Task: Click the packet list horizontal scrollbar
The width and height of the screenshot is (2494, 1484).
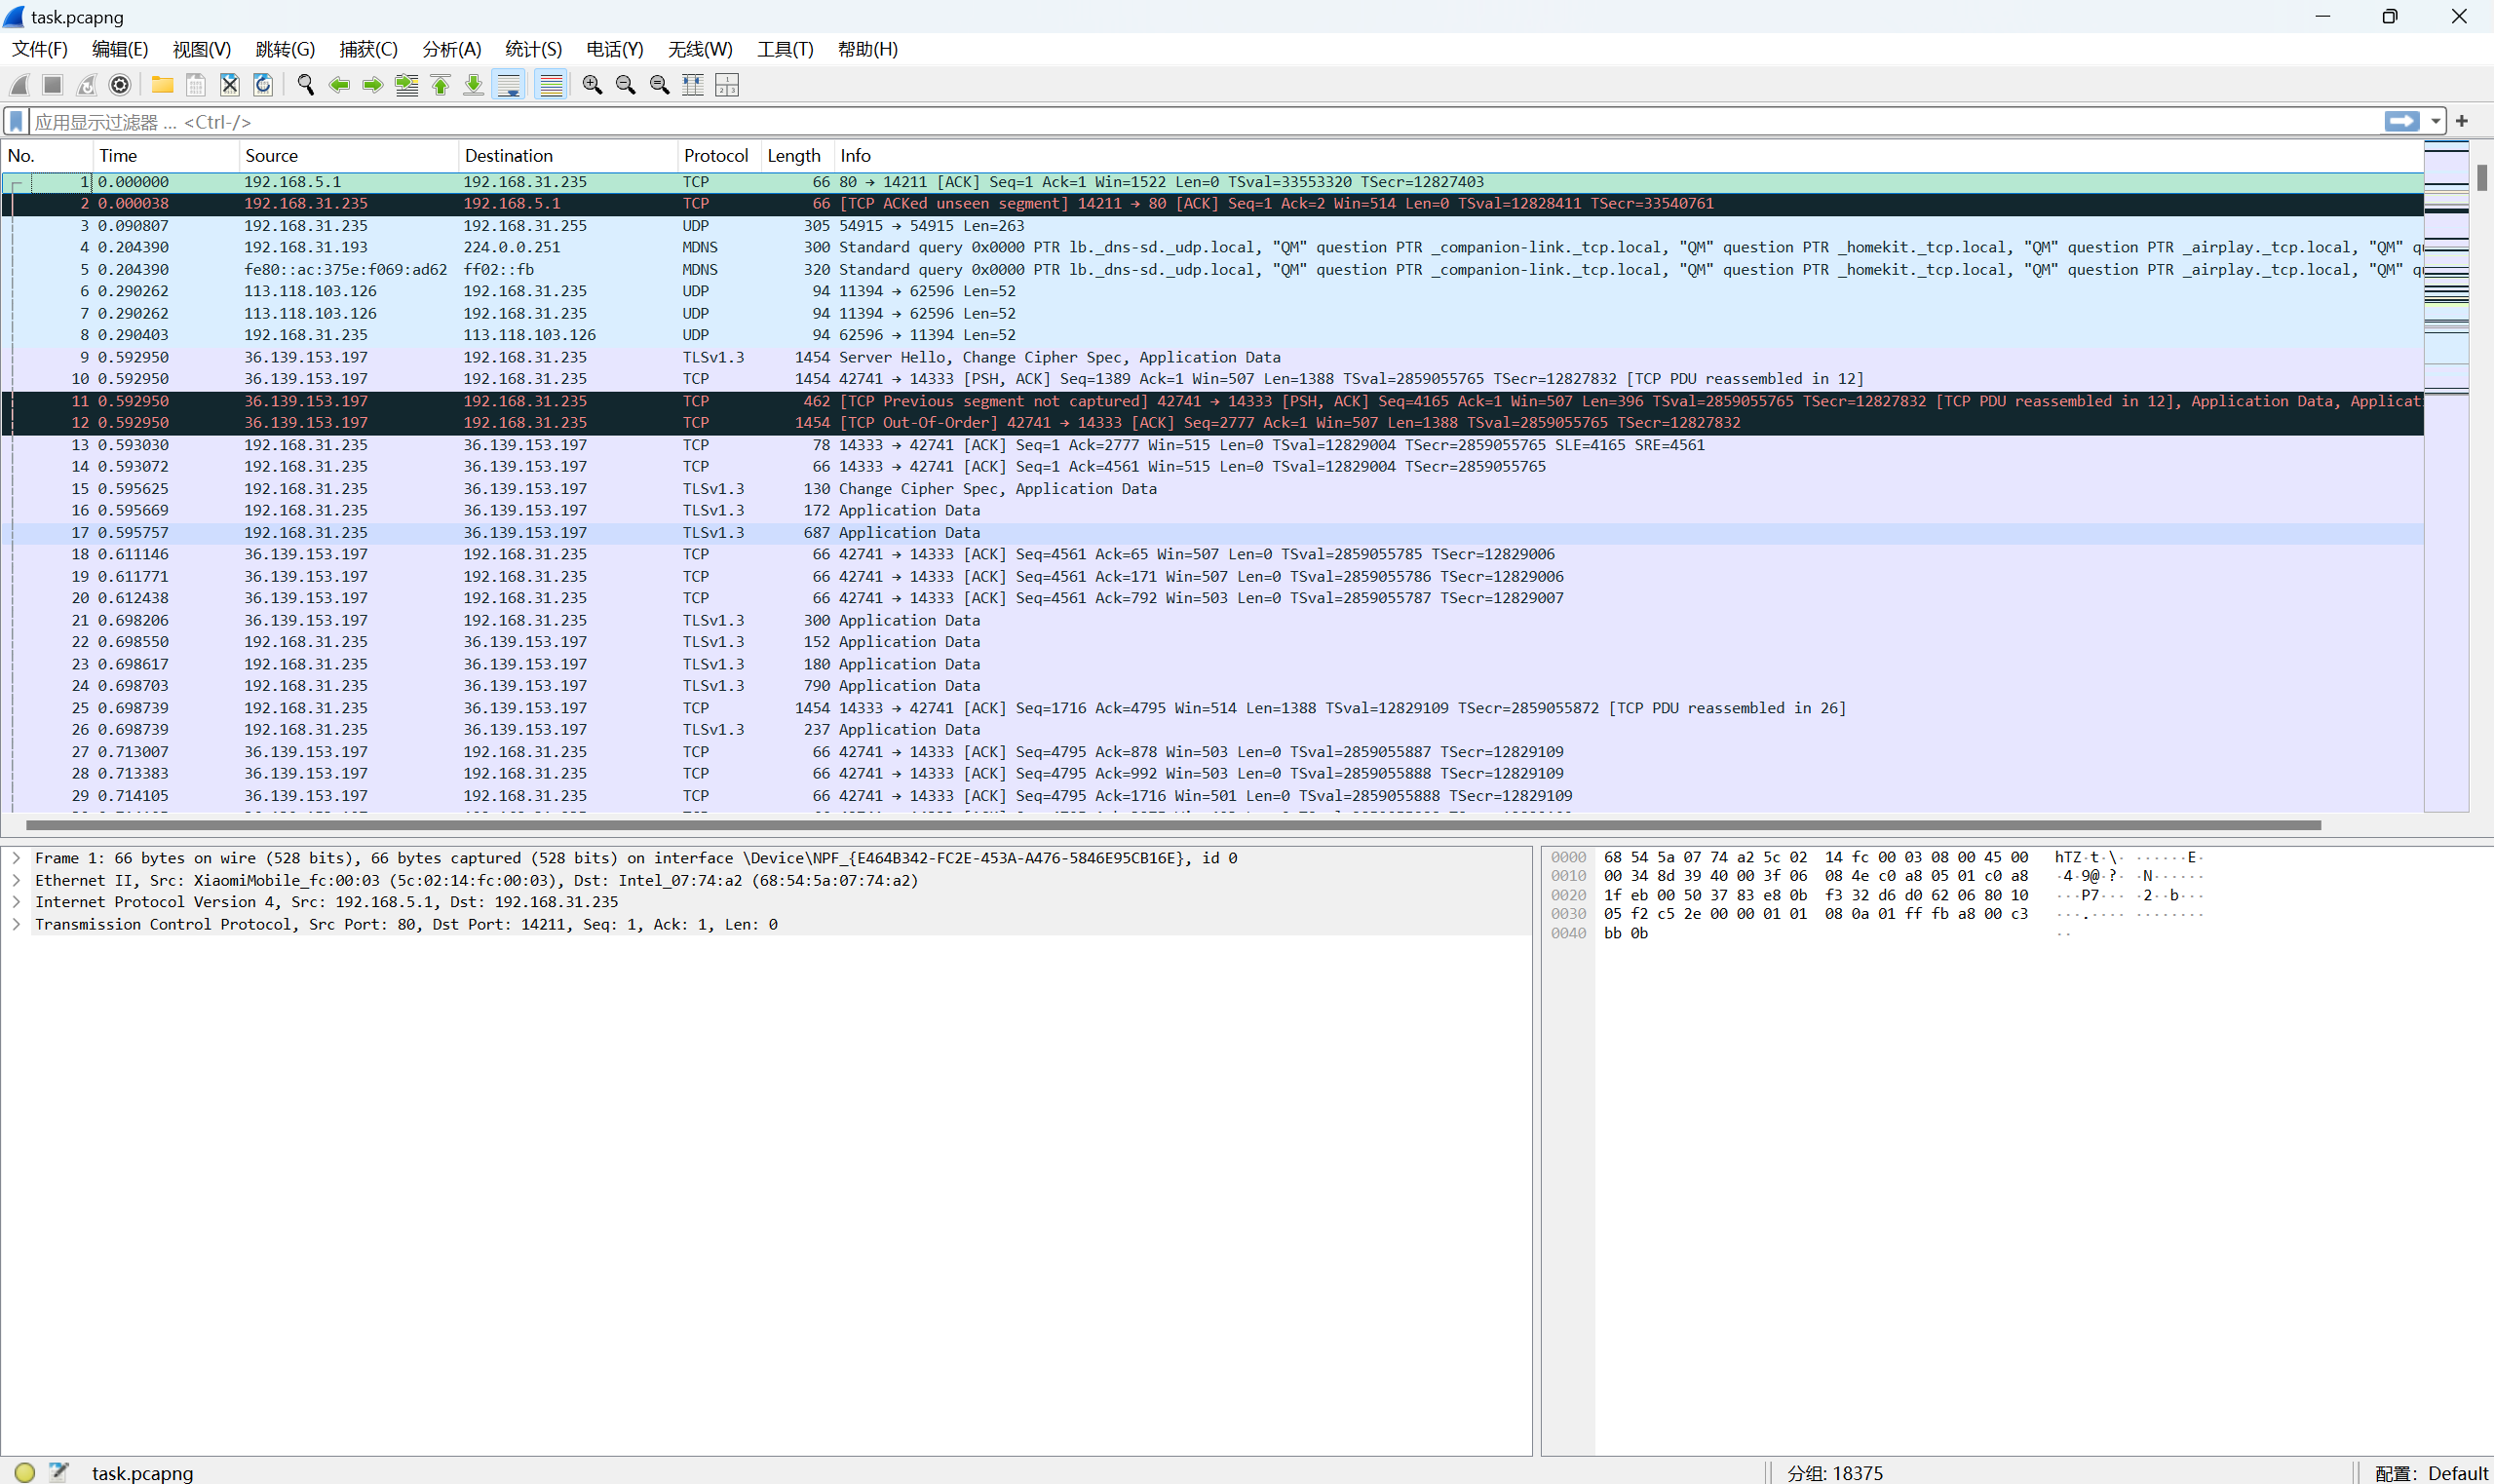Action: [x=1173, y=825]
